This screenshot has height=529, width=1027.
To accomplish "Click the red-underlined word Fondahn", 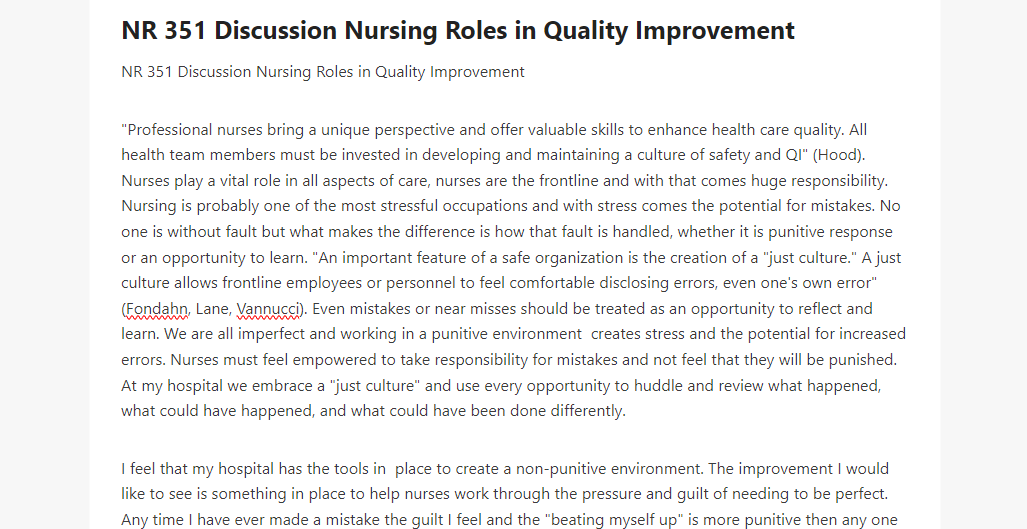I will click(157, 308).
